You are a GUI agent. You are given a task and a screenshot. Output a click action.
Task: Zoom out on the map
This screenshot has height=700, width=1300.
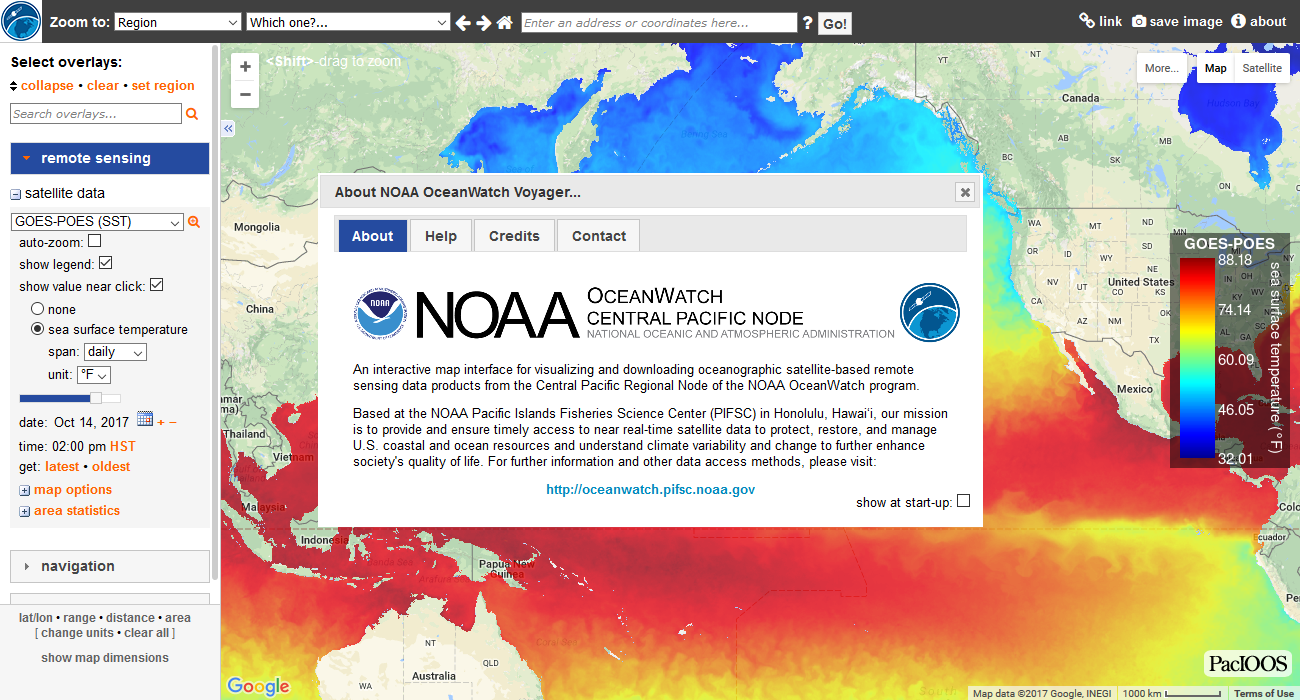point(246,95)
